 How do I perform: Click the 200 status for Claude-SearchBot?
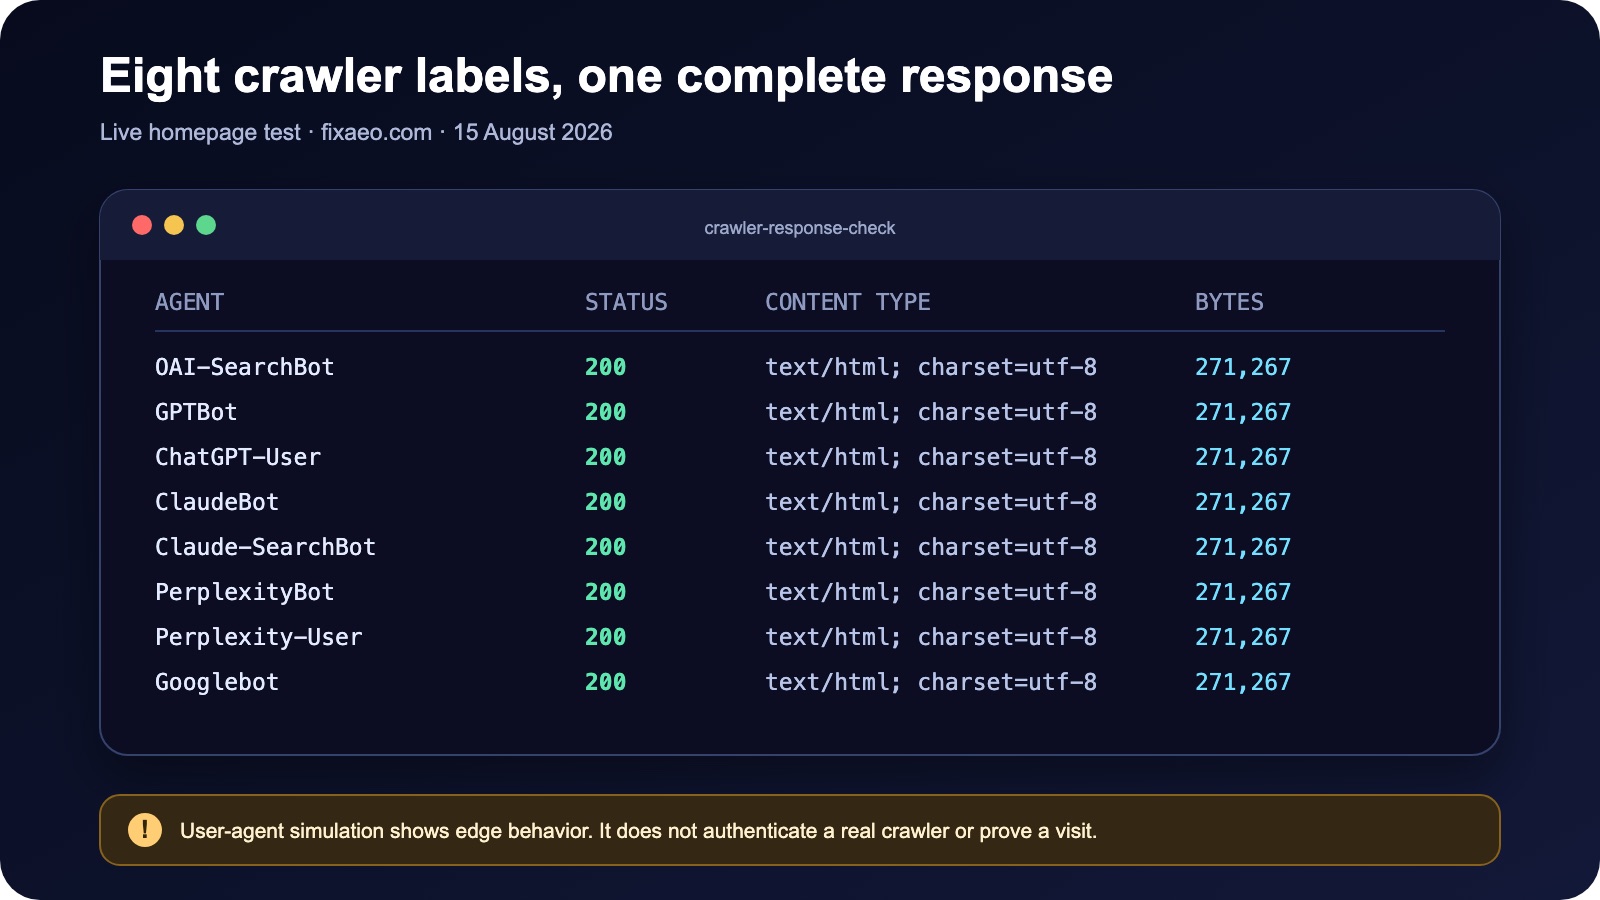pos(606,547)
